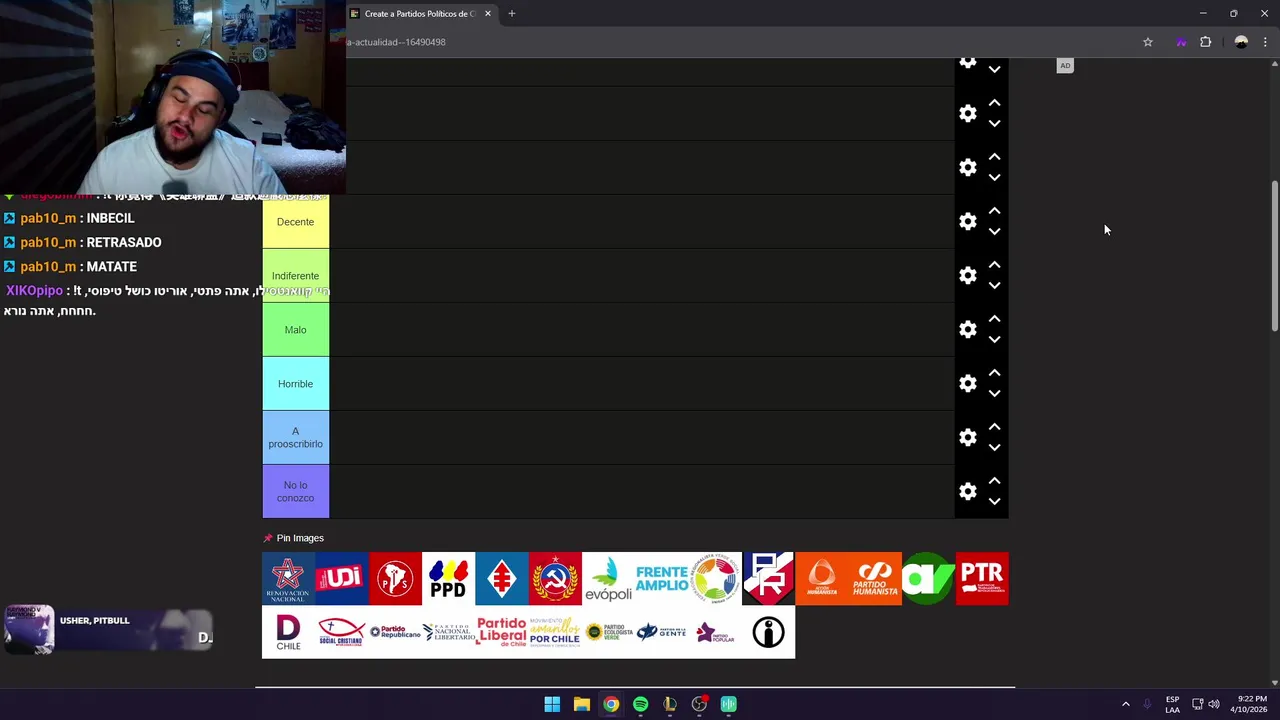Select the Partido Nacional Libertario logo
This screenshot has height=720, width=1280.
448,632
